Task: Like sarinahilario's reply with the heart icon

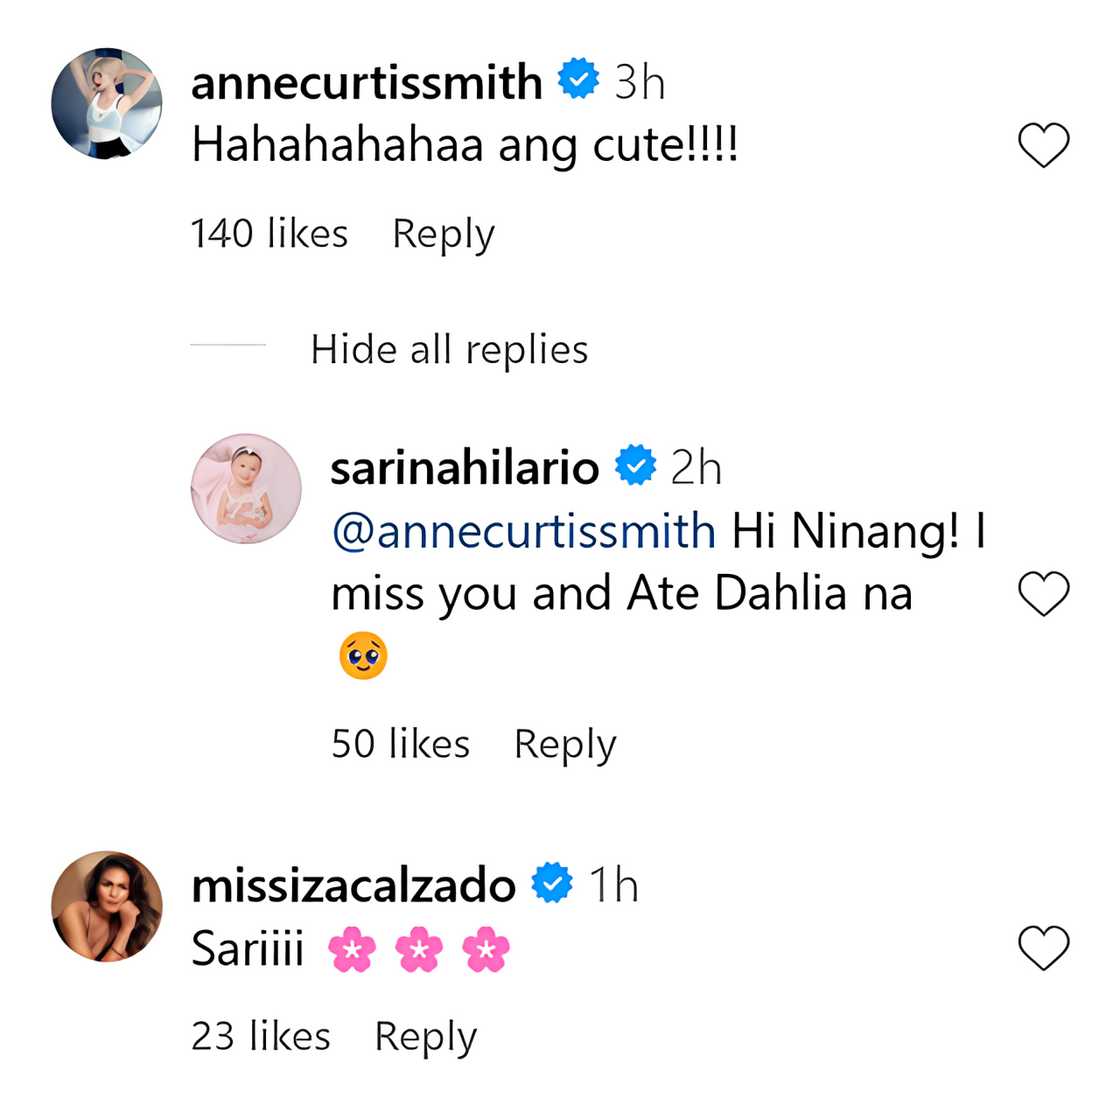Action: pyautogui.click(x=1043, y=595)
